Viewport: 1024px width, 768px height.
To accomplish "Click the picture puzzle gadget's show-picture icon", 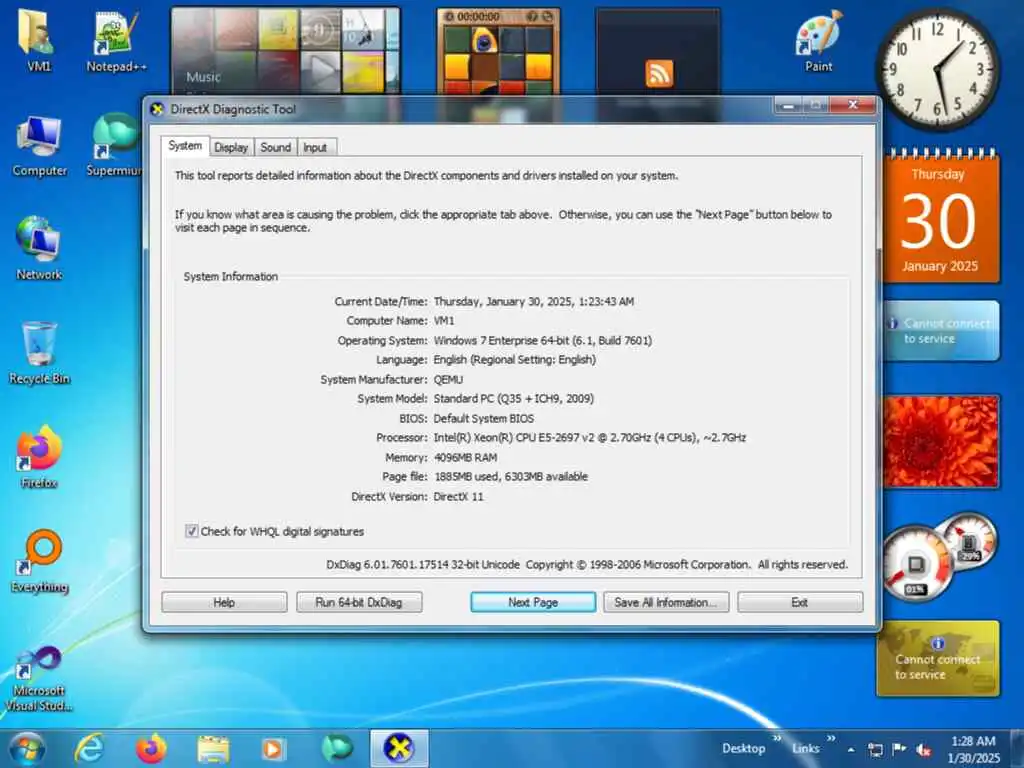I will [x=532, y=16].
